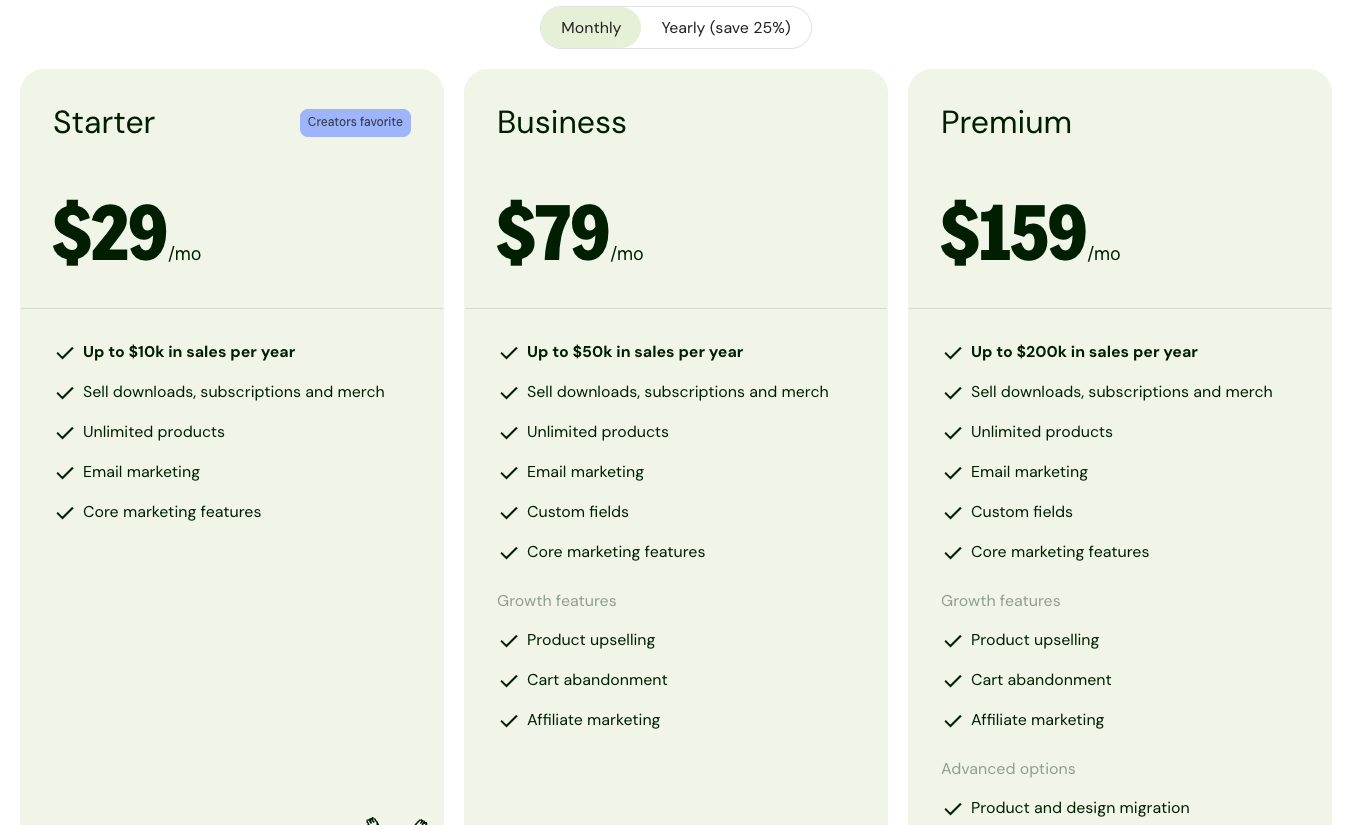Expand Advanced options in the Premium plan
The image size is (1353, 825).
1008,769
